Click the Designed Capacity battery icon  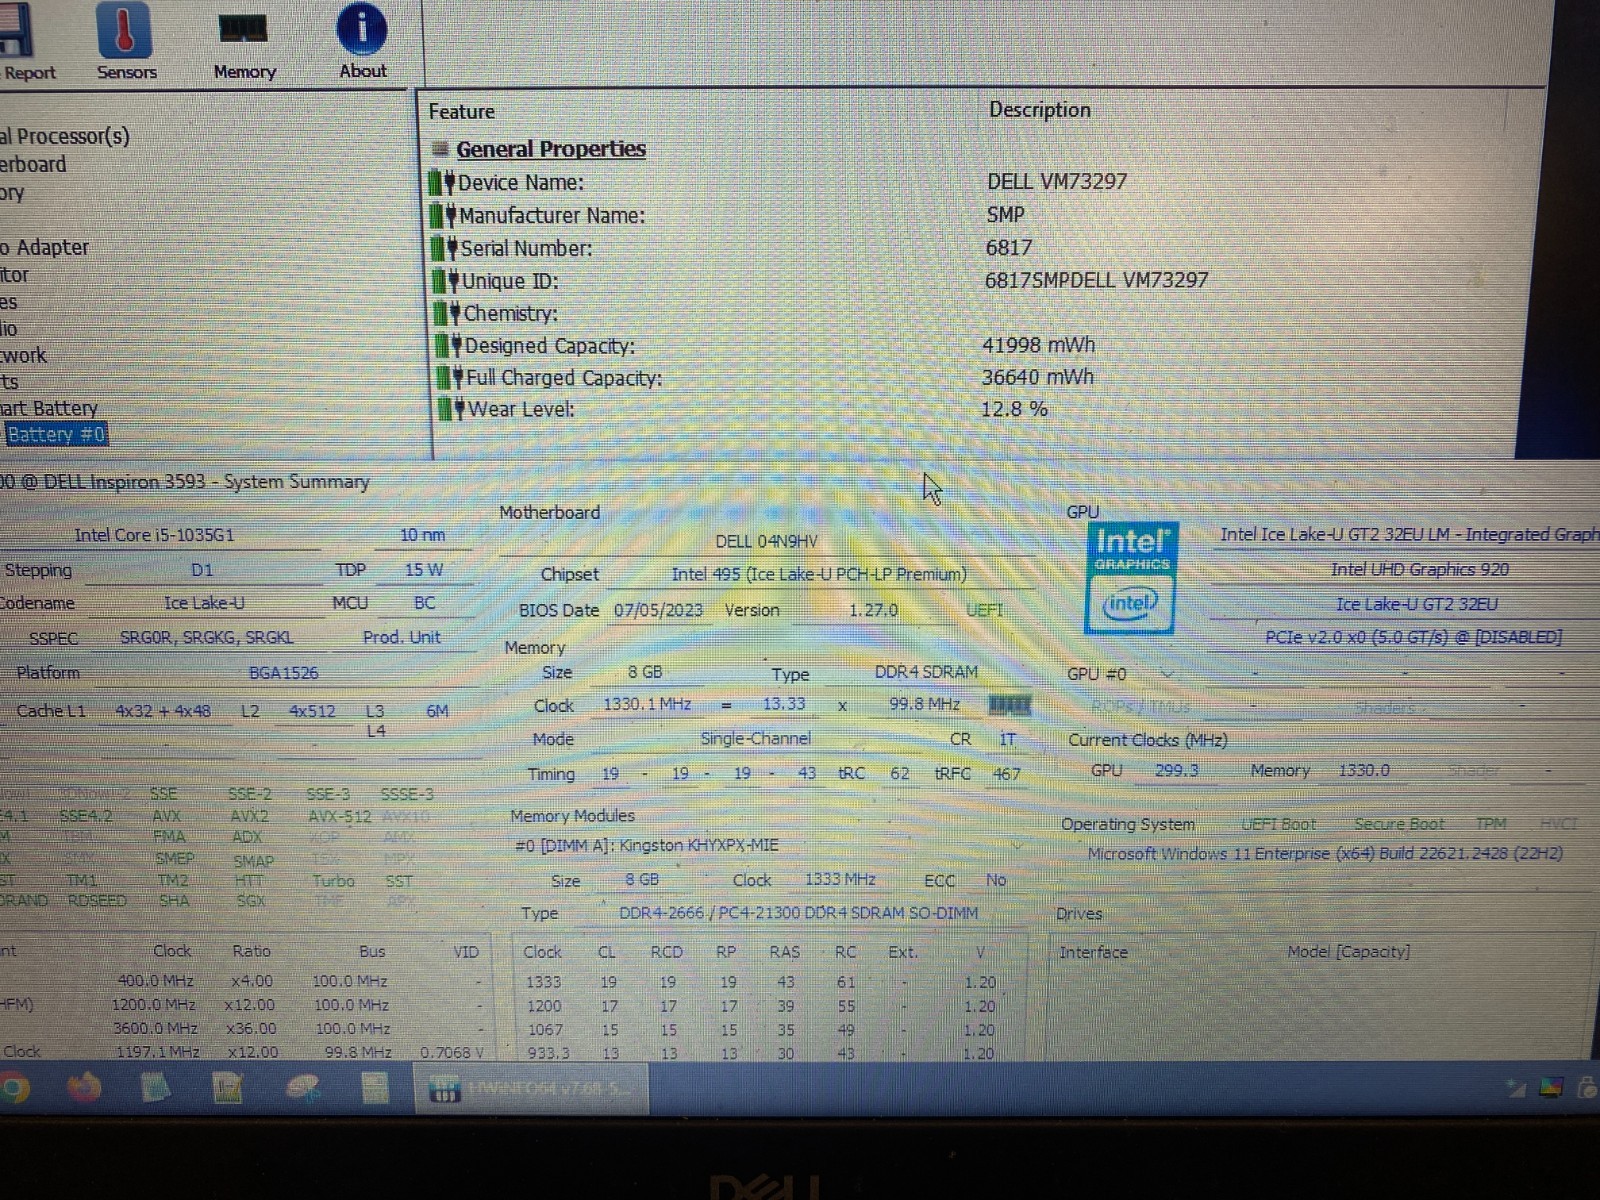point(449,346)
